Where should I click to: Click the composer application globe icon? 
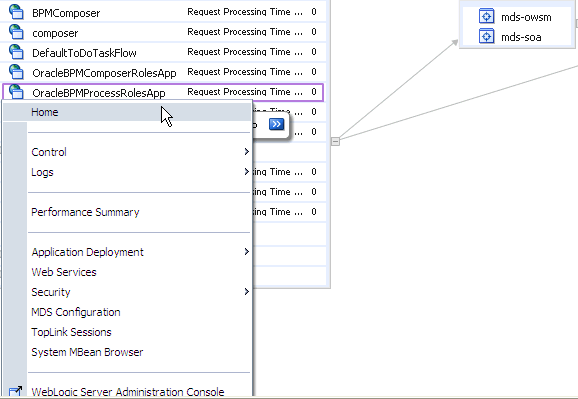coord(16,31)
